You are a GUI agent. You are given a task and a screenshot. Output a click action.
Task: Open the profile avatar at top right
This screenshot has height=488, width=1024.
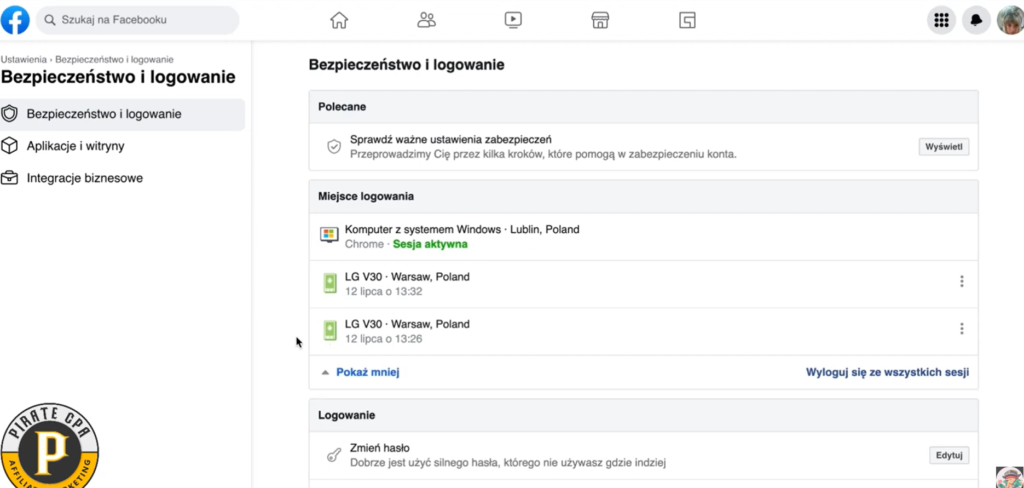(x=1010, y=20)
